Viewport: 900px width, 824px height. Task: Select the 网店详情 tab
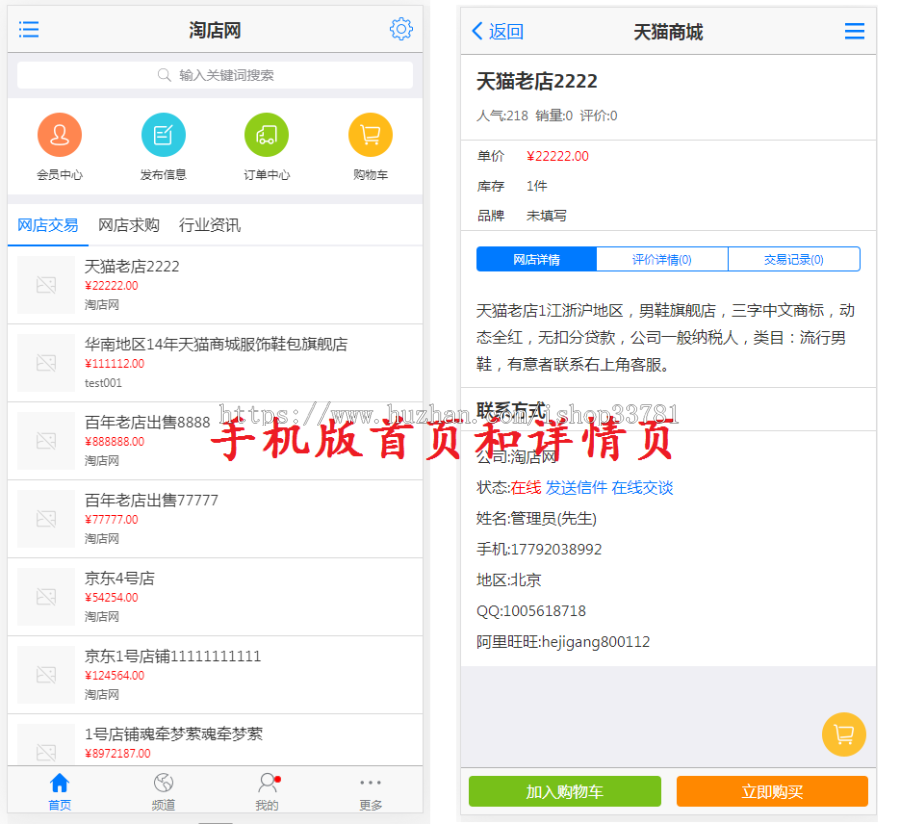(537, 259)
